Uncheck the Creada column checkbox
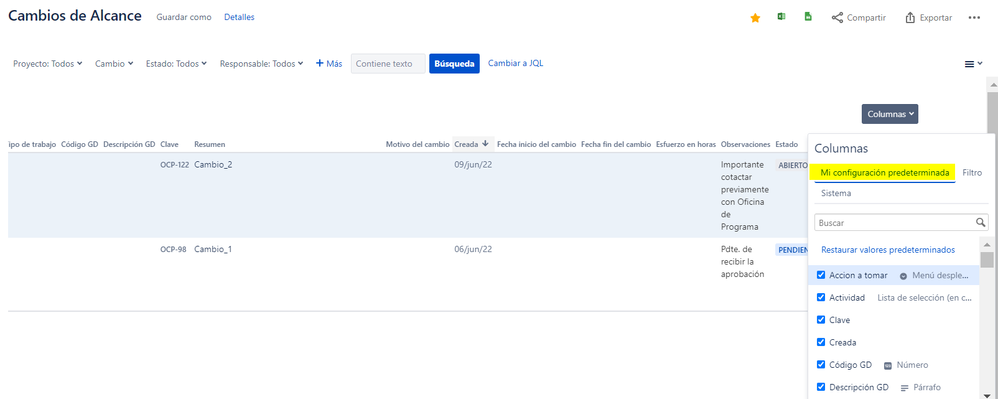 tap(821, 342)
